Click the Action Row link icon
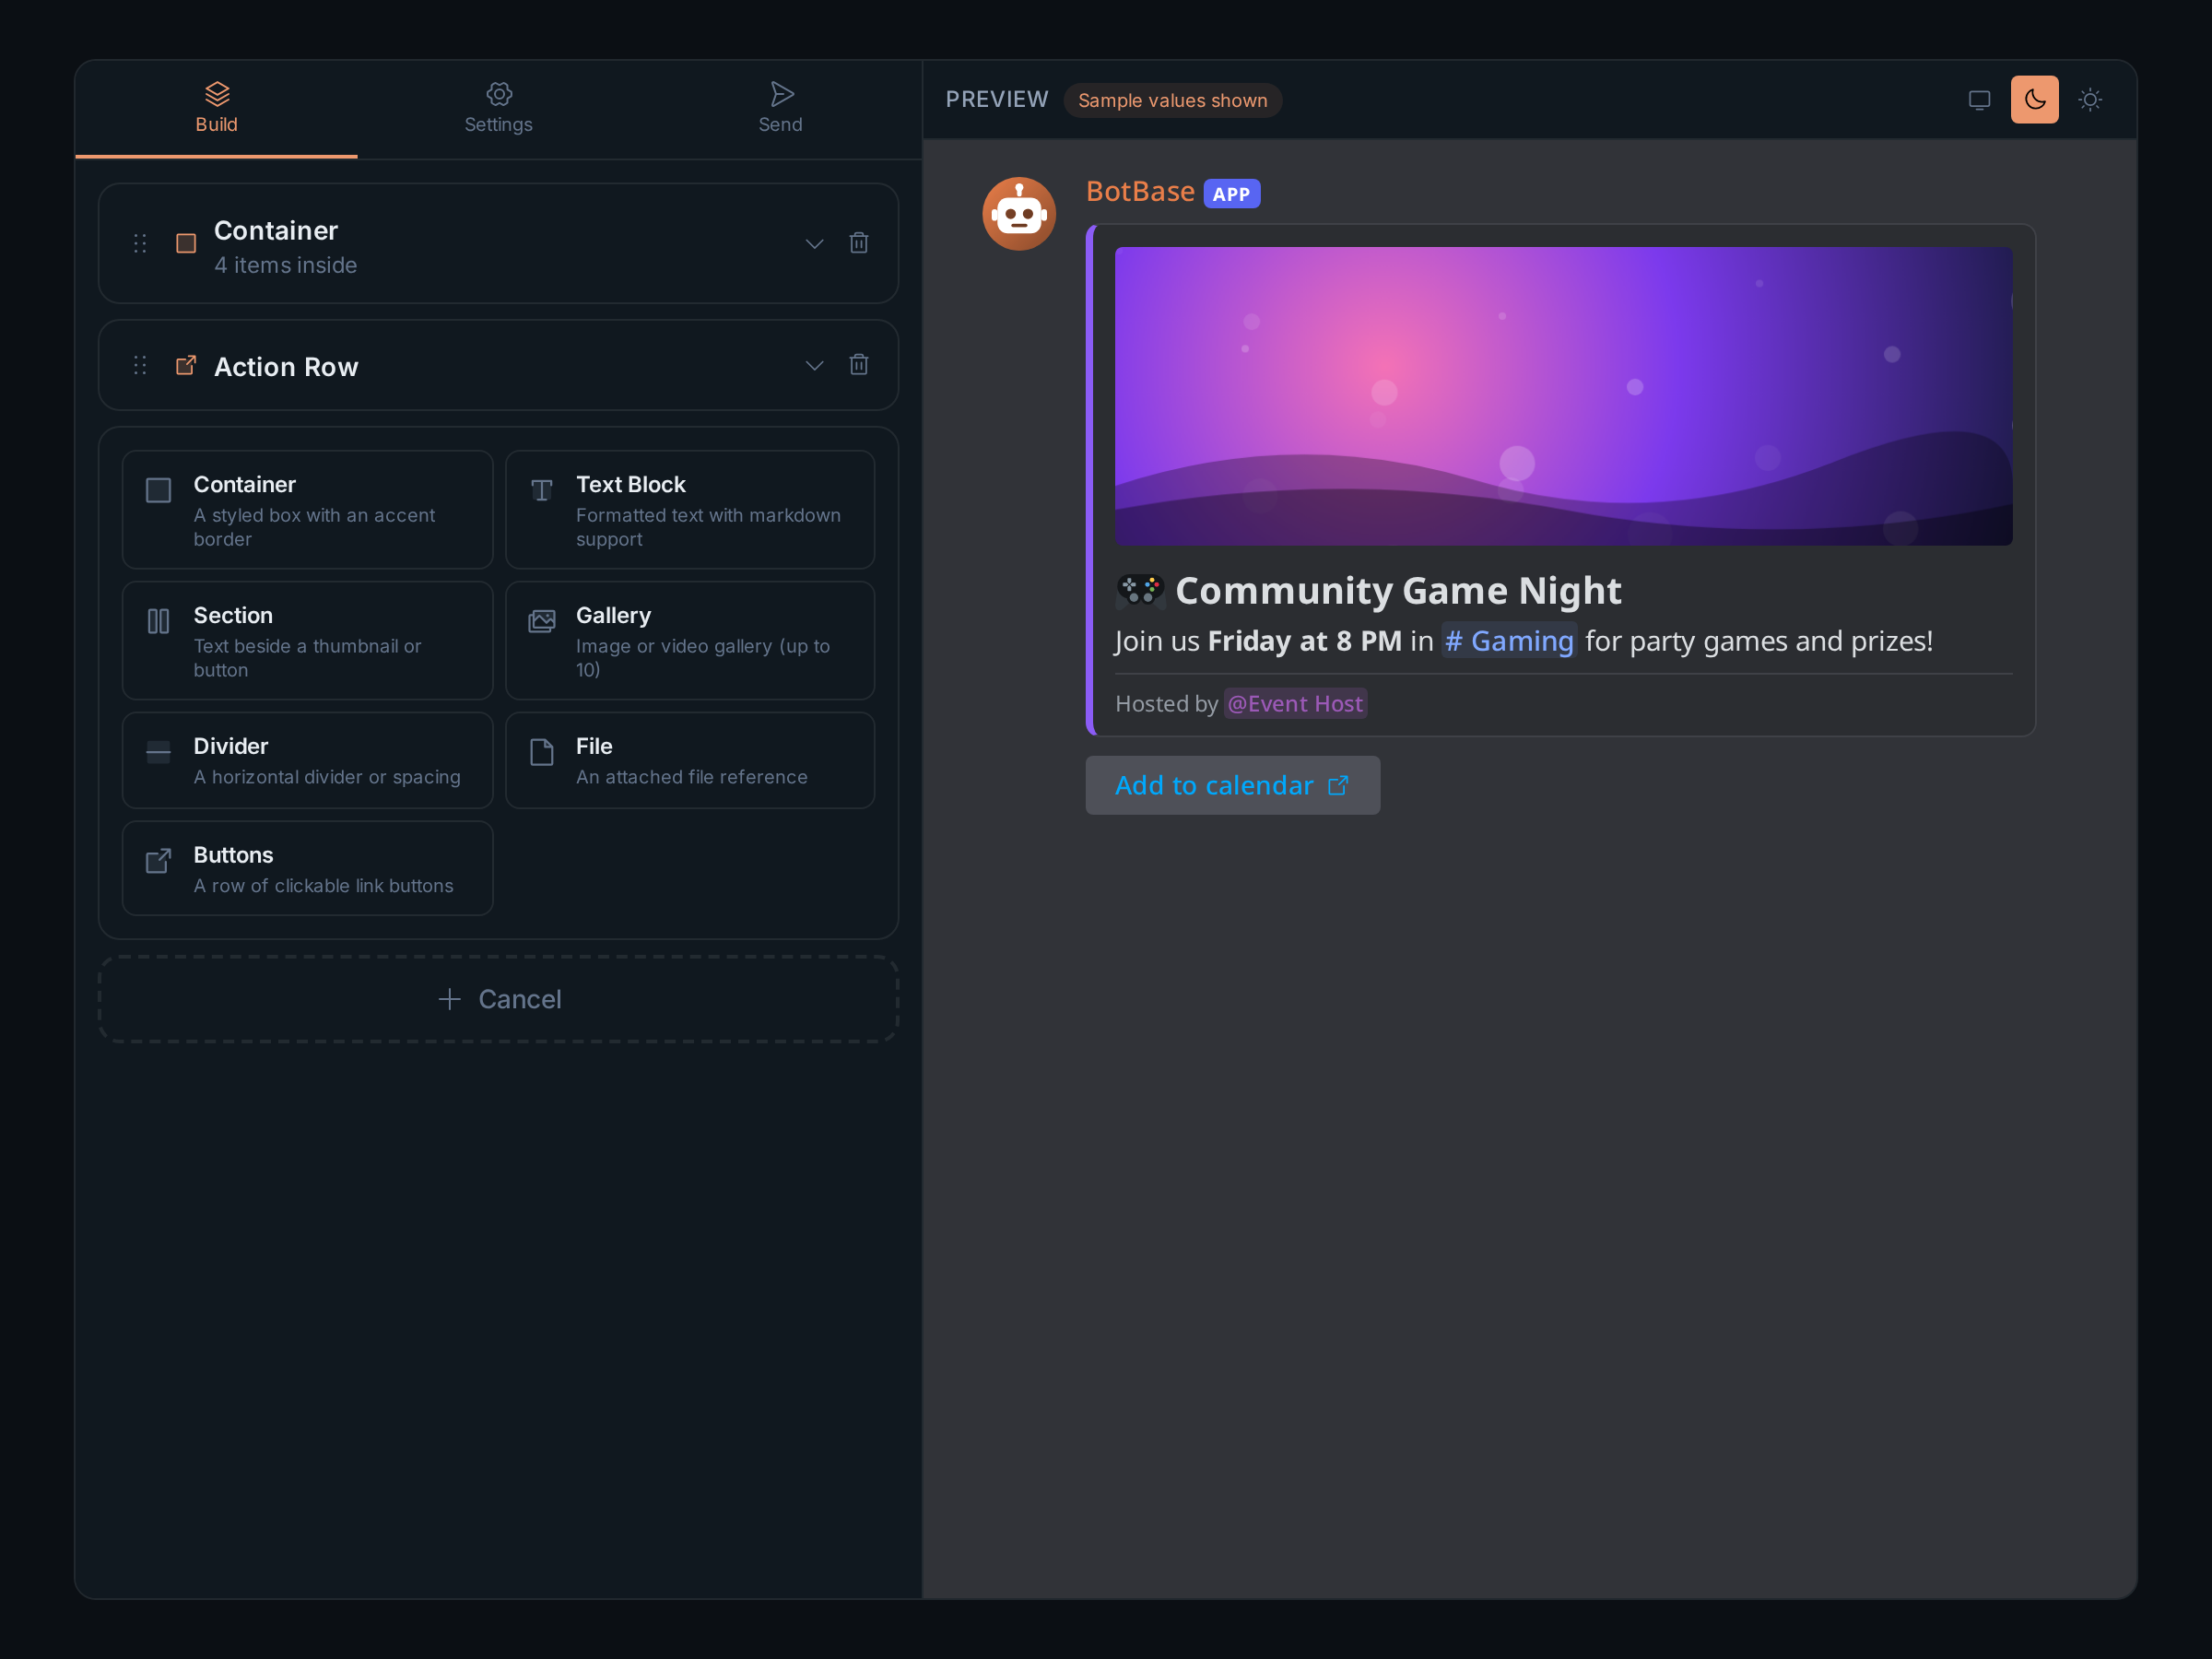The height and width of the screenshot is (1659, 2212). tap(186, 365)
